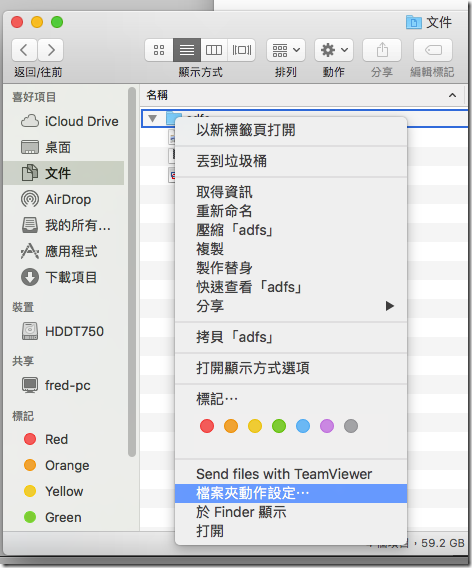
Task: Click the 名稱 column header
Action: [157, 95]
